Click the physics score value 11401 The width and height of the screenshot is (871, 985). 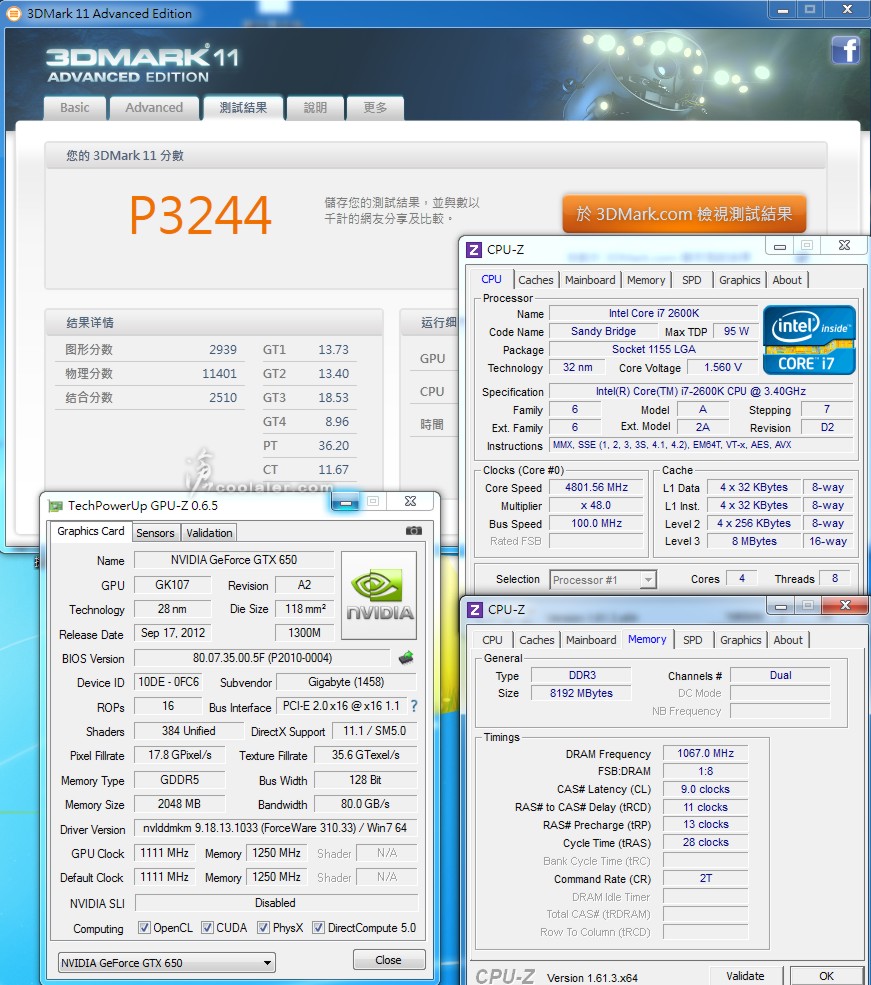click(219, 374)
